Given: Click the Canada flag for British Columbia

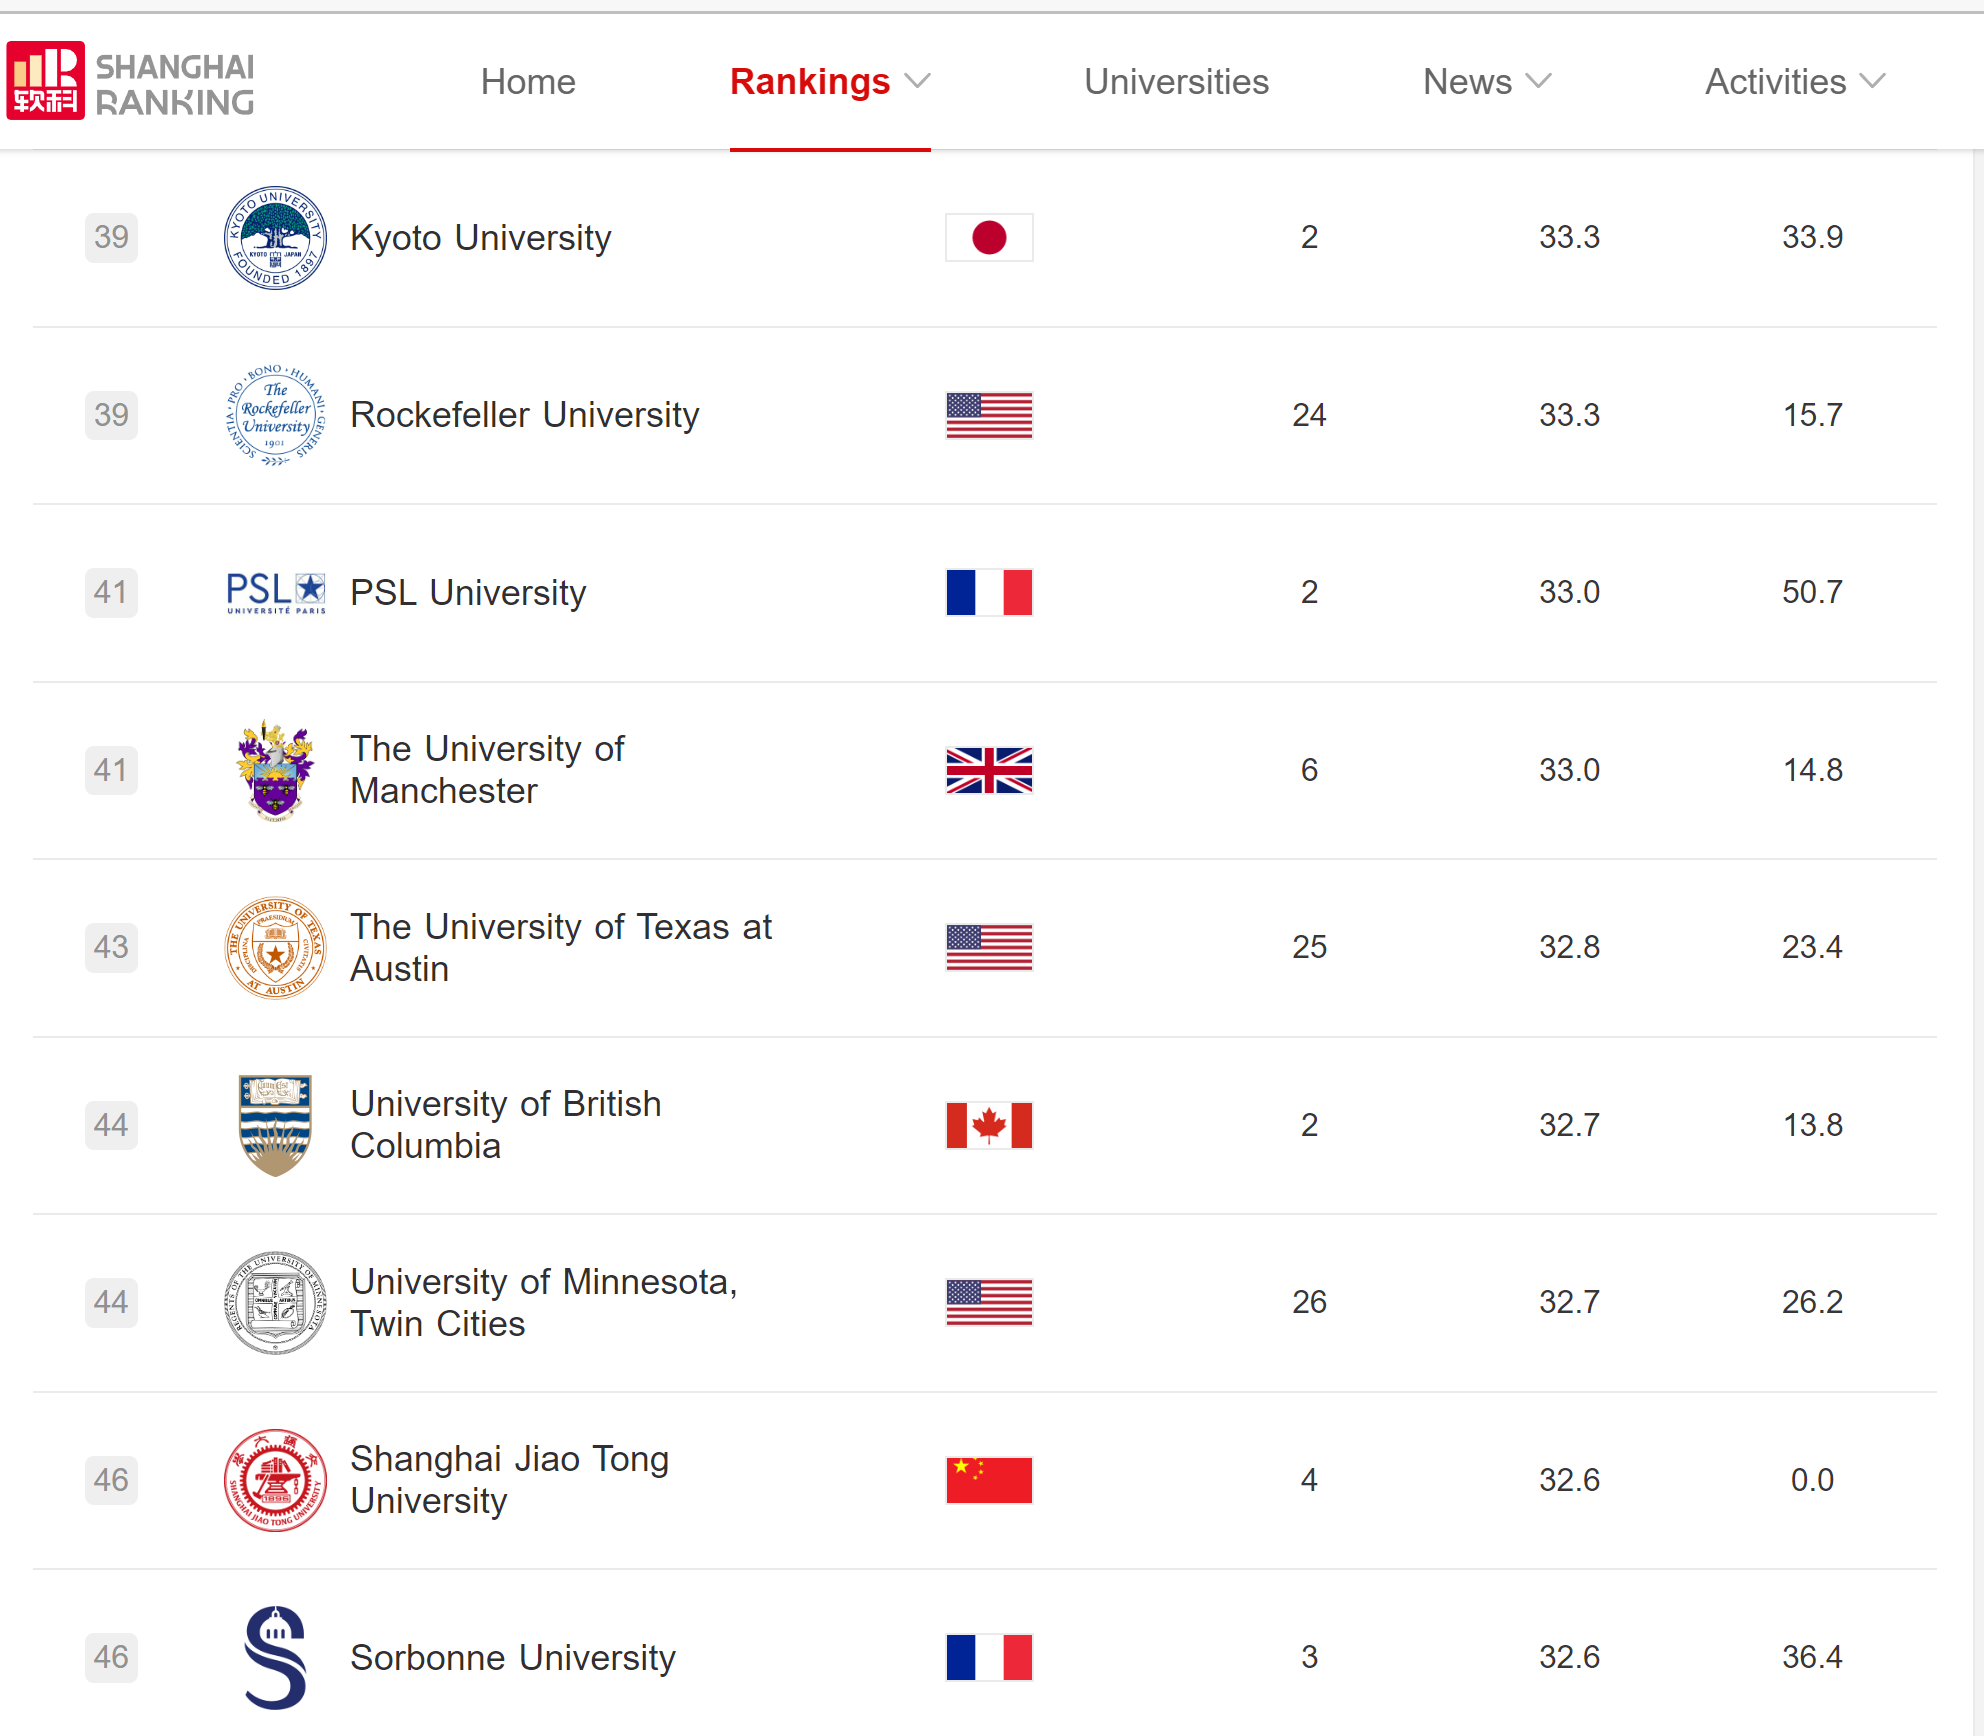Looking at the screenshot, I should 989,1125.
